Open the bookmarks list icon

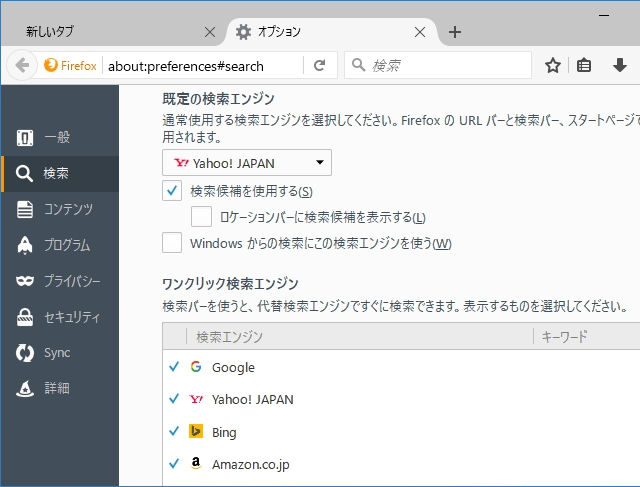click(x=584, y=65)
